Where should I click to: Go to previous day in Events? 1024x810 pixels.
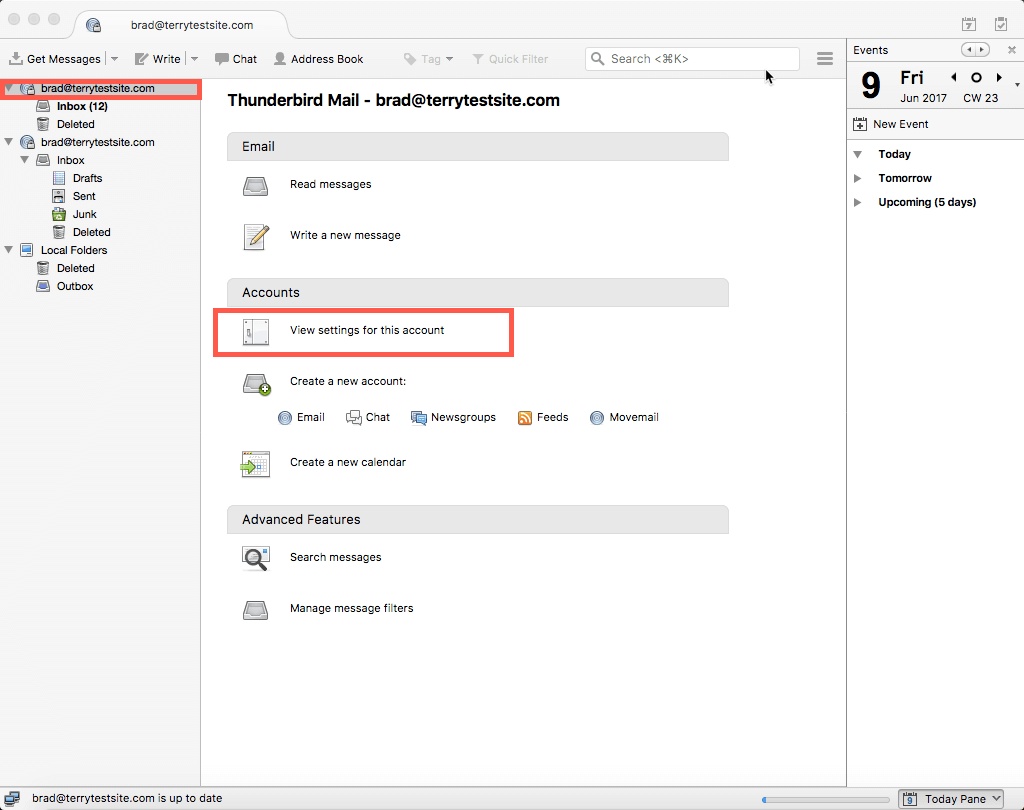954,77
